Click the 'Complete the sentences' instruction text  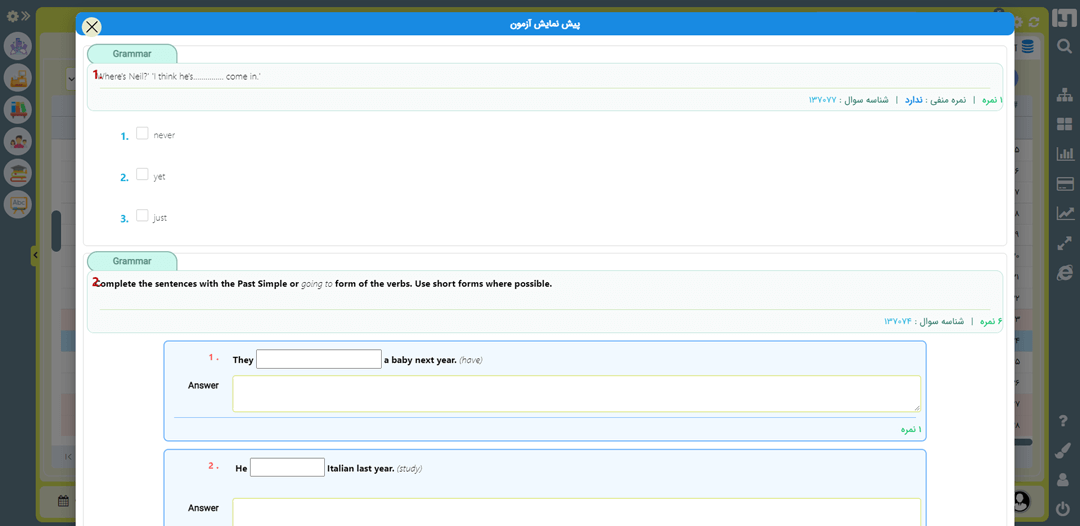[x=324, y=284]
